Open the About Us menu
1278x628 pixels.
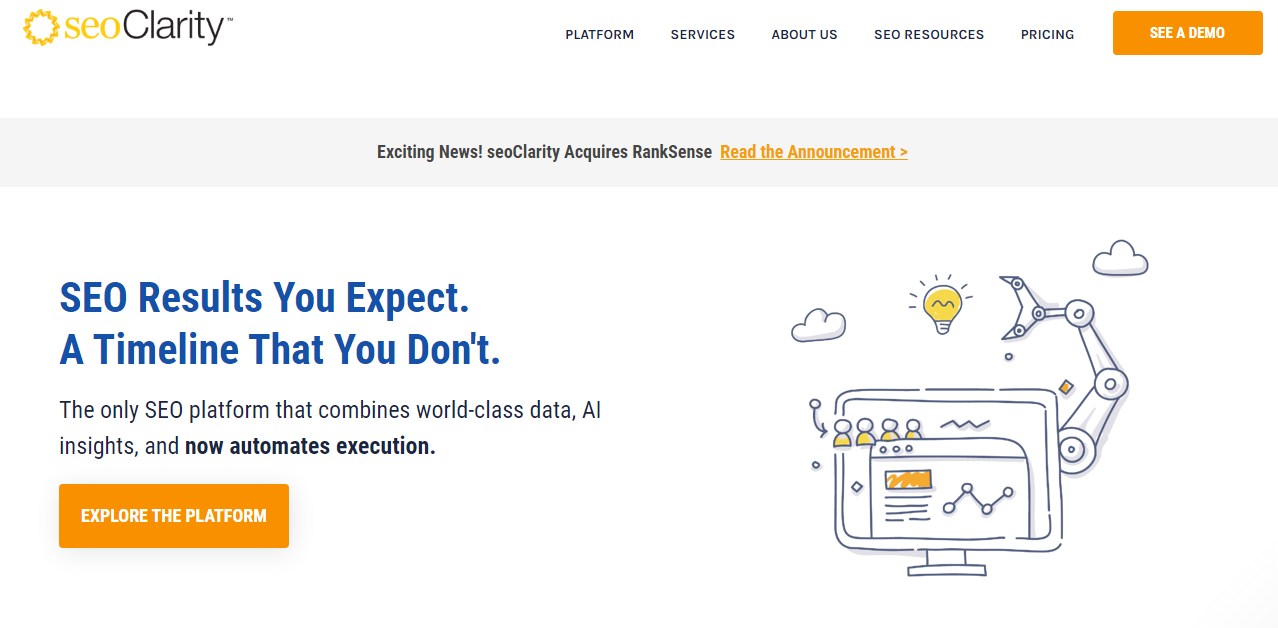pos(805,34)
